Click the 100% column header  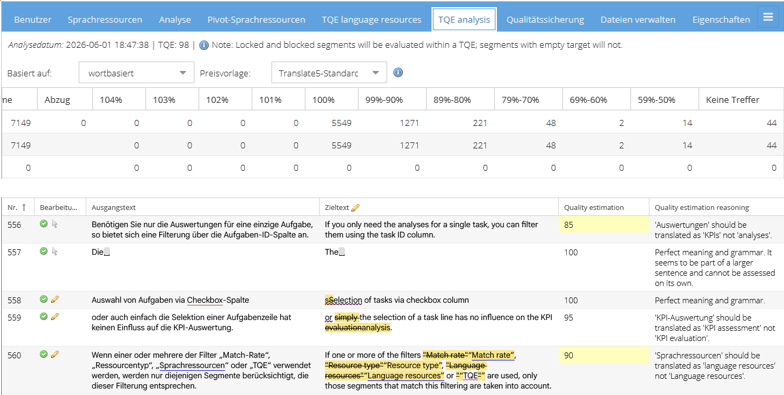332,100
